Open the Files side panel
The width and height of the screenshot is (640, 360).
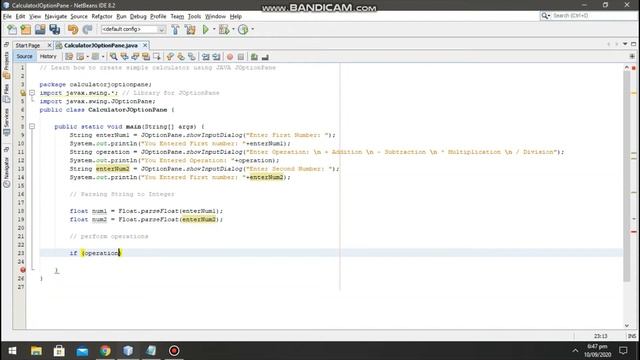click(x=6, y=93)
